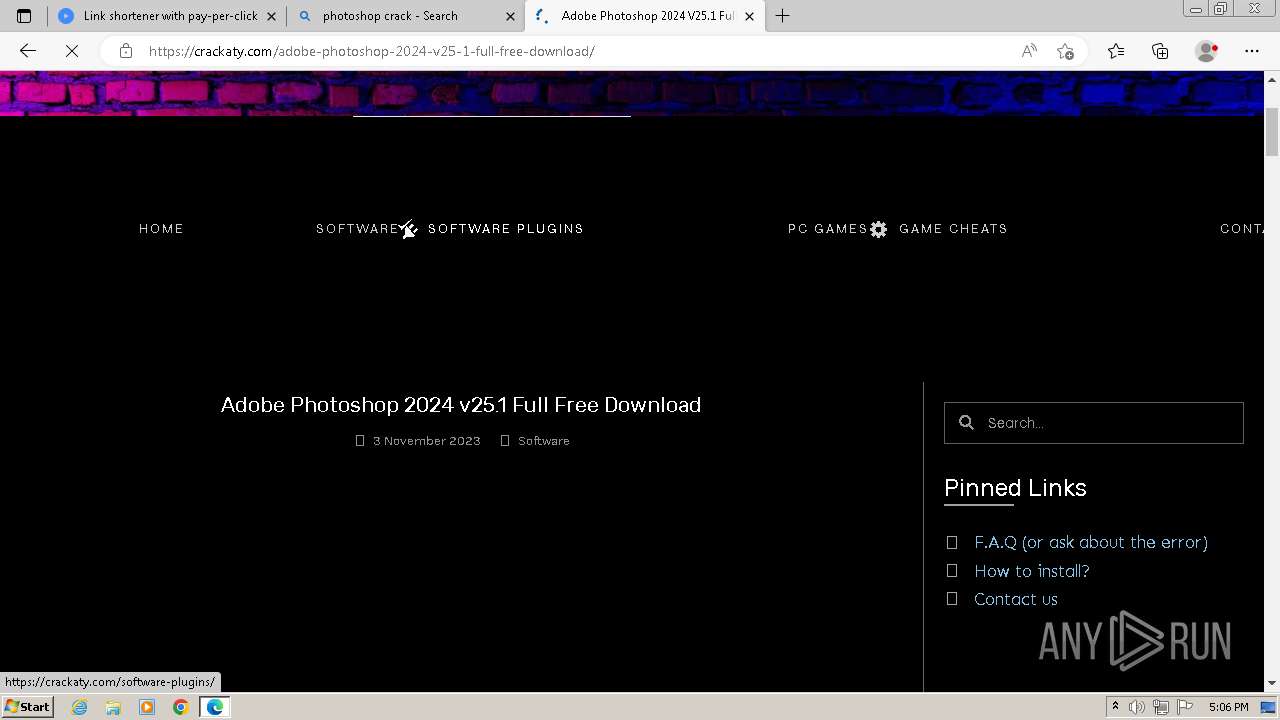Select the Adobe Photoshop 2024 V25.1 tab

pos(644,16)
